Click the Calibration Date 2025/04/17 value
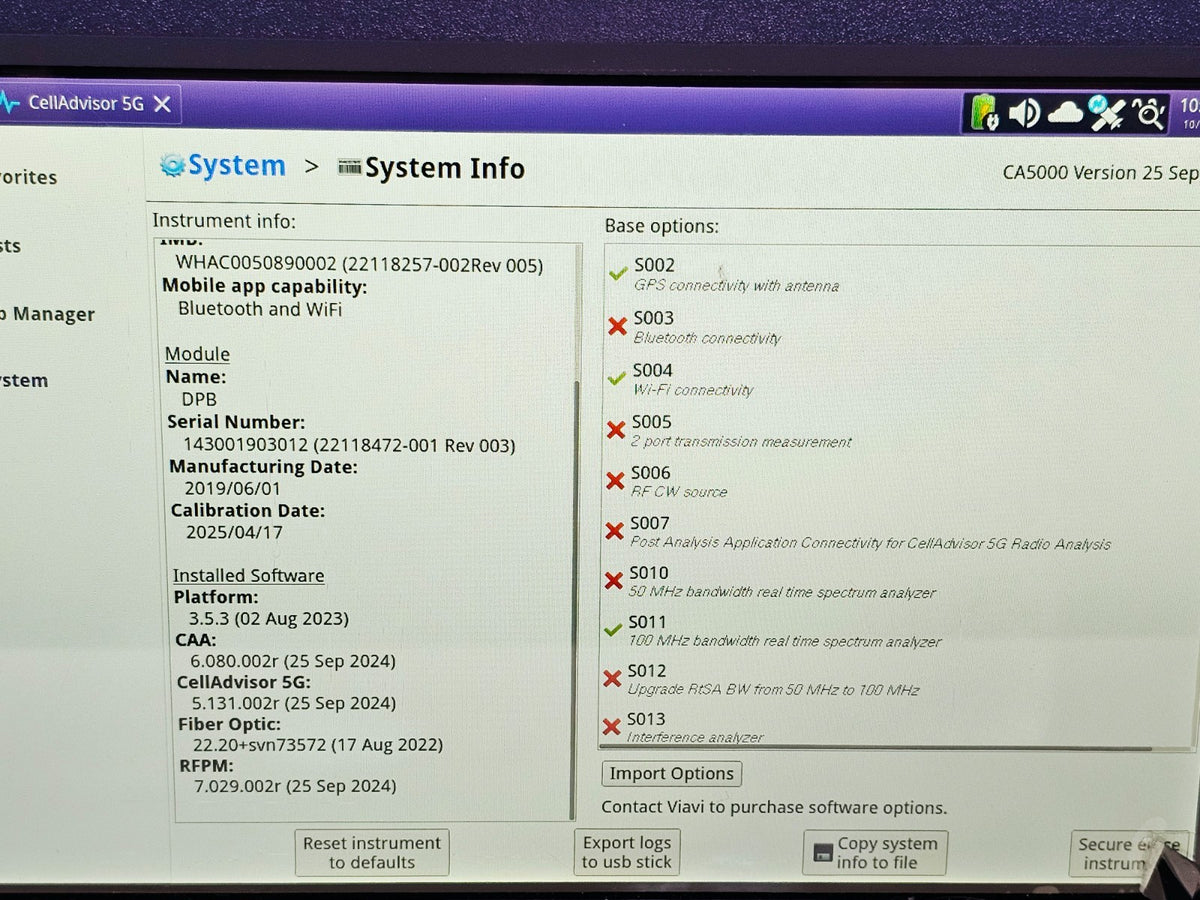1200x900 pixels. (x=234, y=532)
